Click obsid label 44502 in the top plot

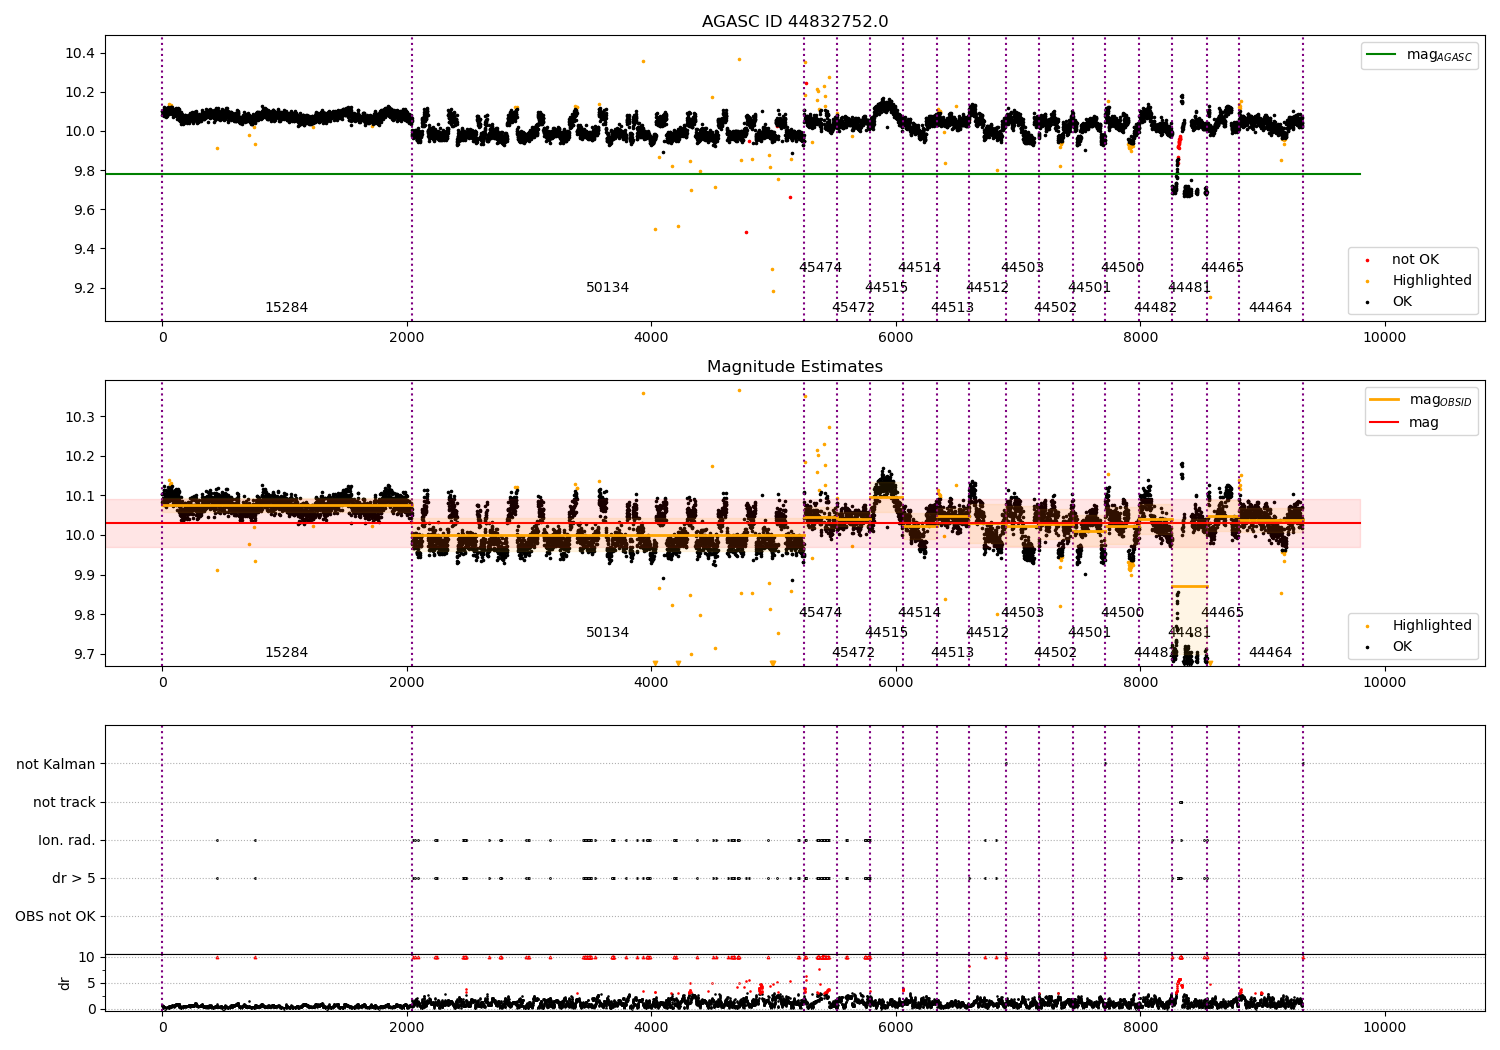[x=1055, y=308]
